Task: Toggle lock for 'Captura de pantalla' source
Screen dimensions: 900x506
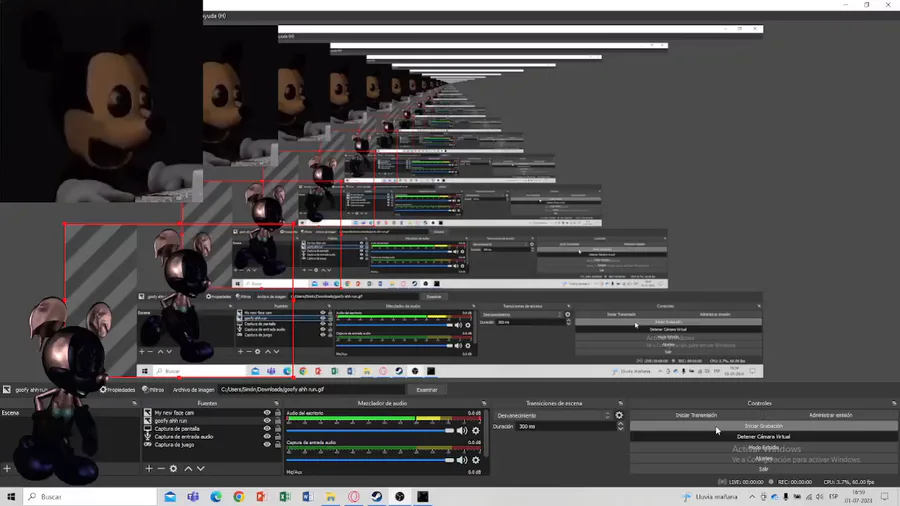Action: [x=278, y=429]
